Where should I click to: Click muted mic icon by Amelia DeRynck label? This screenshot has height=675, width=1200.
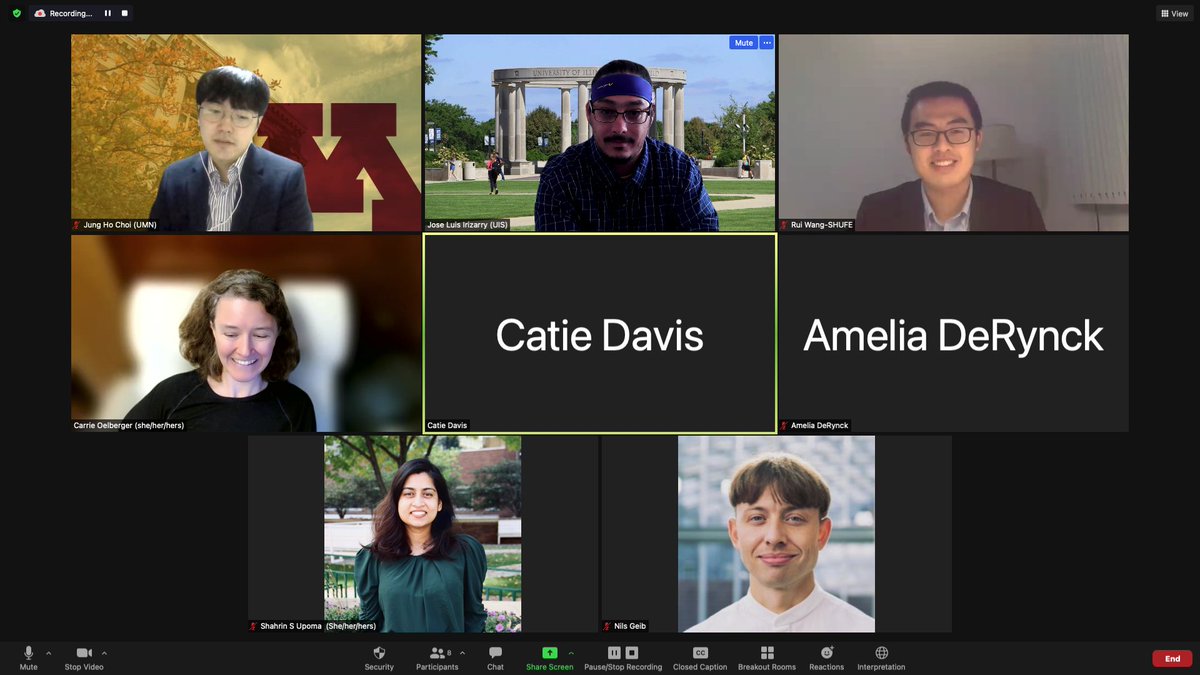(785, 426)
